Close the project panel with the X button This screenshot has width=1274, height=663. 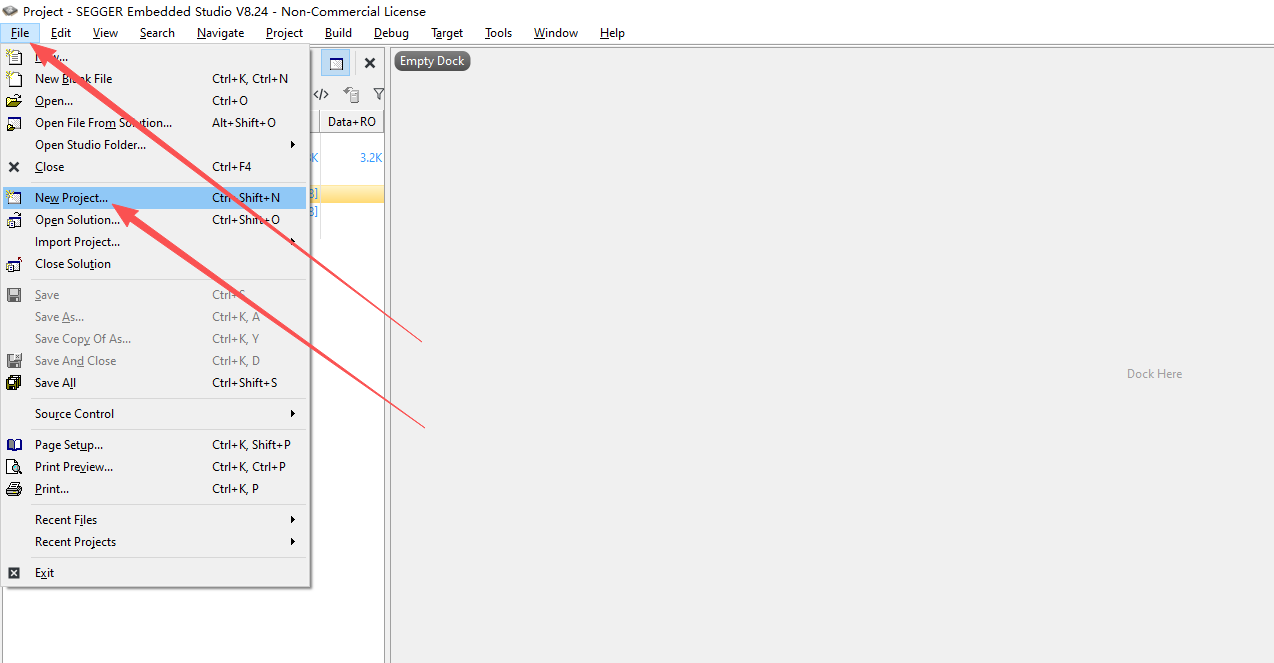tap(369, 63)
